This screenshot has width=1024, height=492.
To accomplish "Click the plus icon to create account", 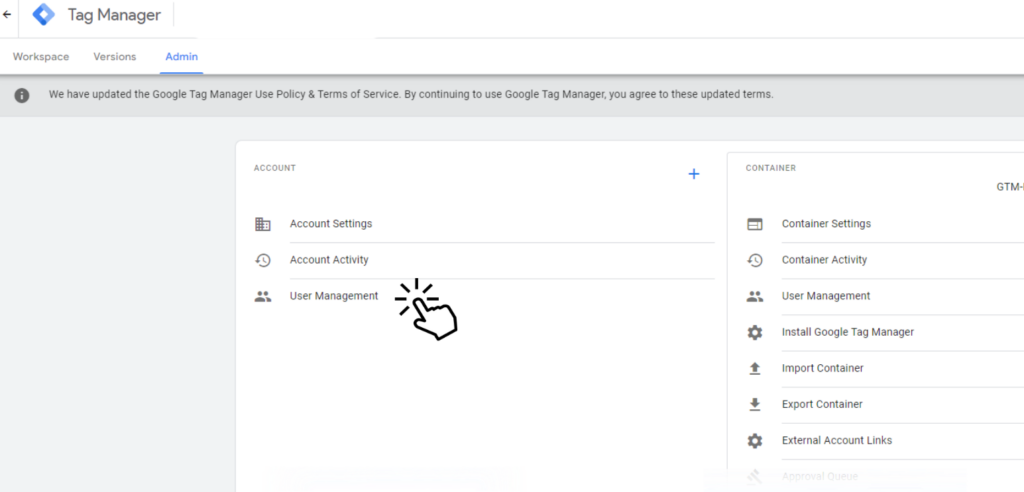I will (x=694, y=174).
